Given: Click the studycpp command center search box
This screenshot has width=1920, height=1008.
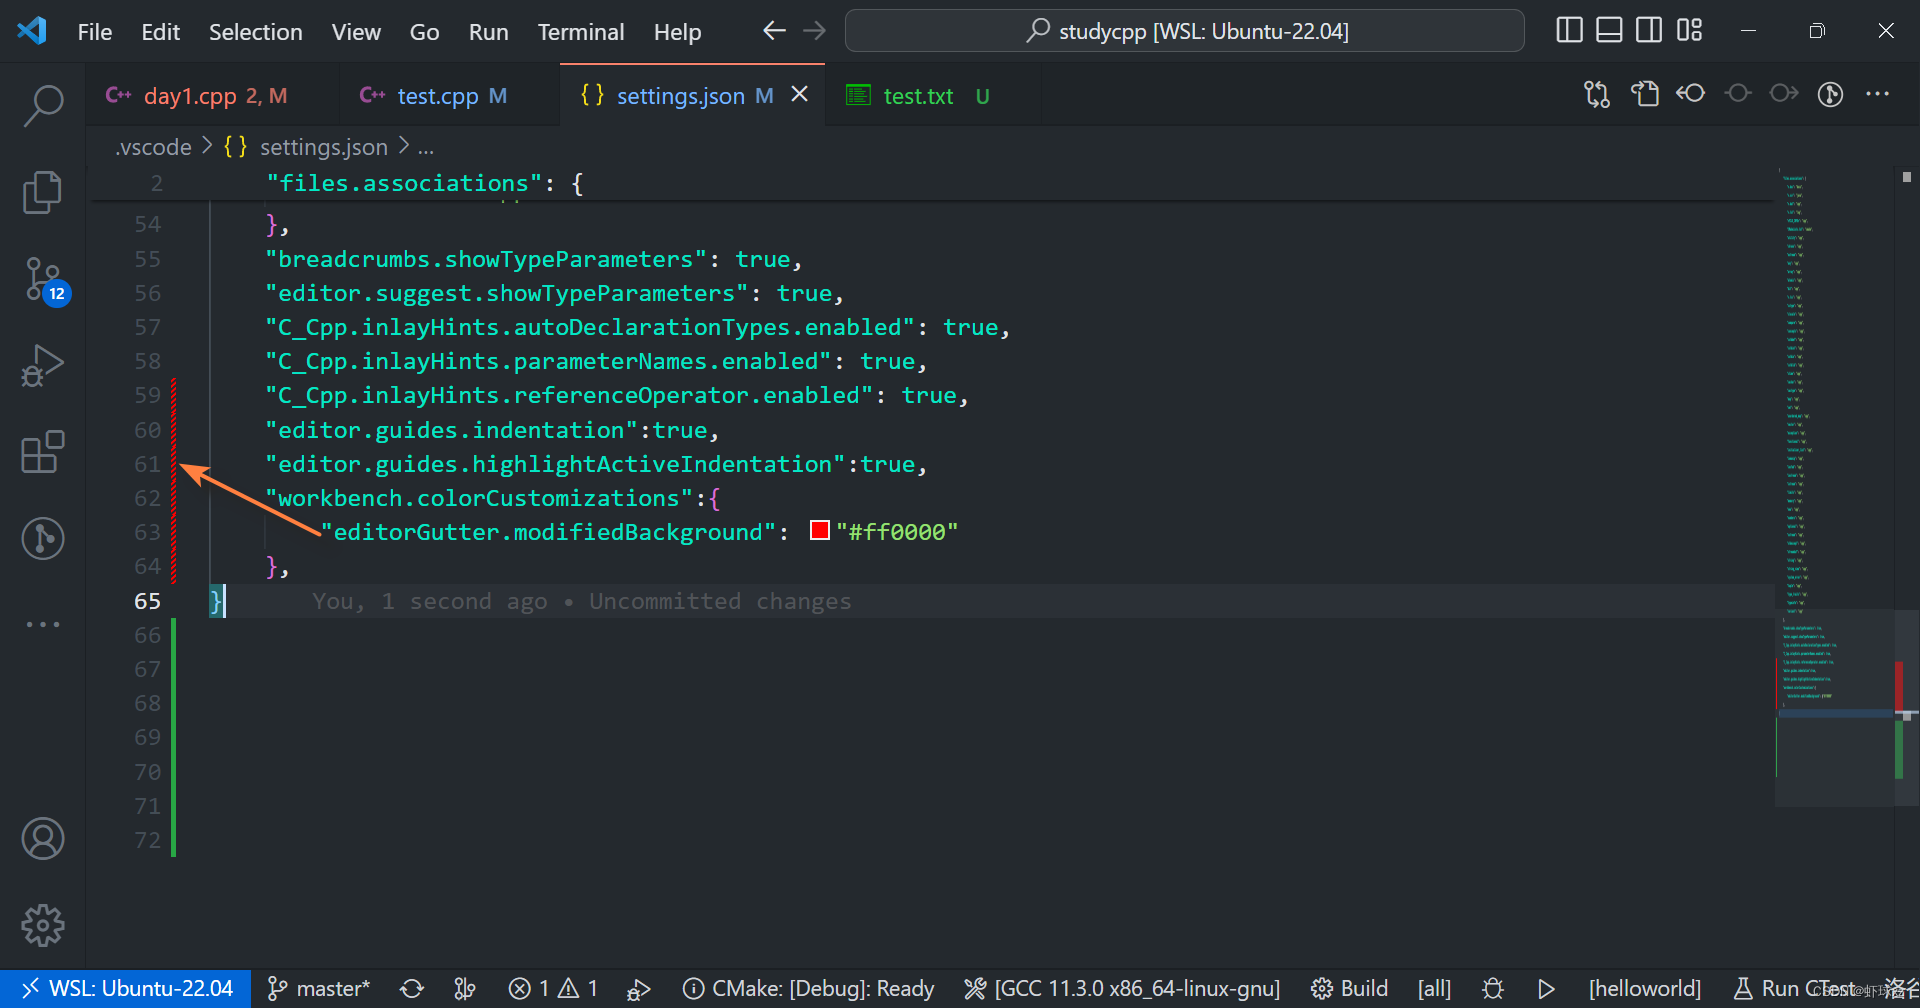Looking at the screenshot, I should coord(1184,31).
